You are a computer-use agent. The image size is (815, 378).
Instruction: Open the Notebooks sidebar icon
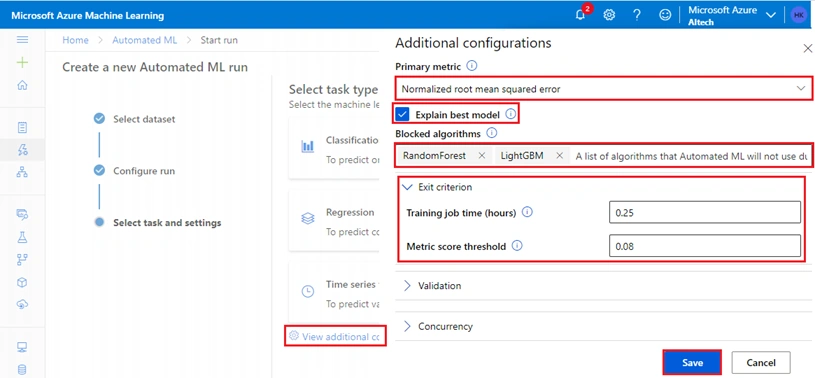22,127
